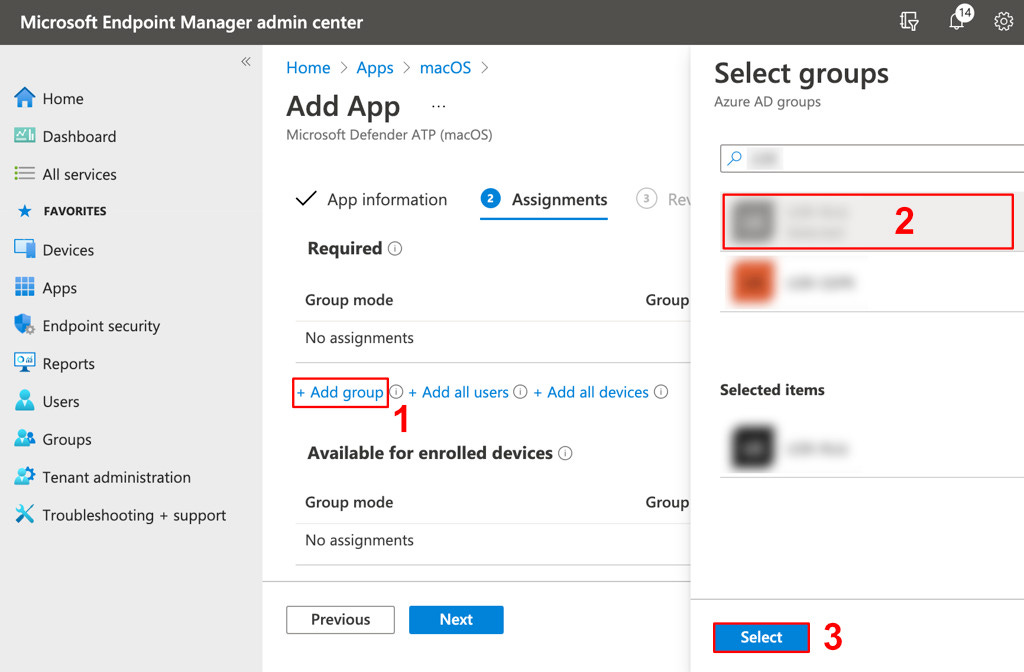Open the ellipsis menu next to Add App

pos(438,106)
